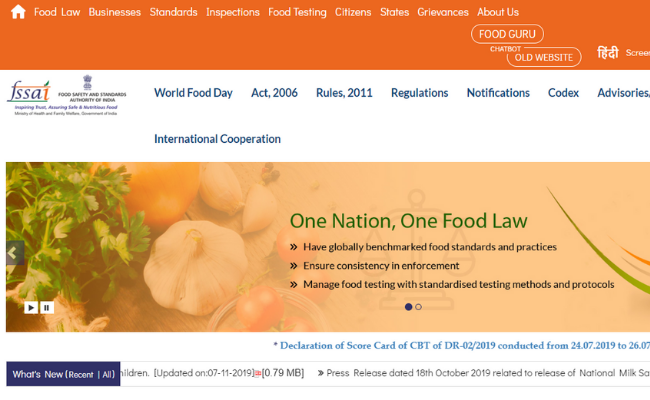Select the second slide indicator dot
The height and width of the screenshot is (400, 650).
tap(418, 307)
